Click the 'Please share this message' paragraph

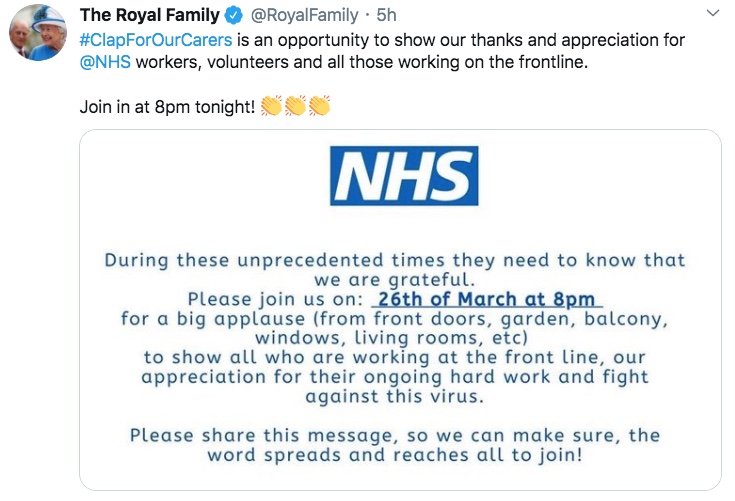[x=395, y=445]
